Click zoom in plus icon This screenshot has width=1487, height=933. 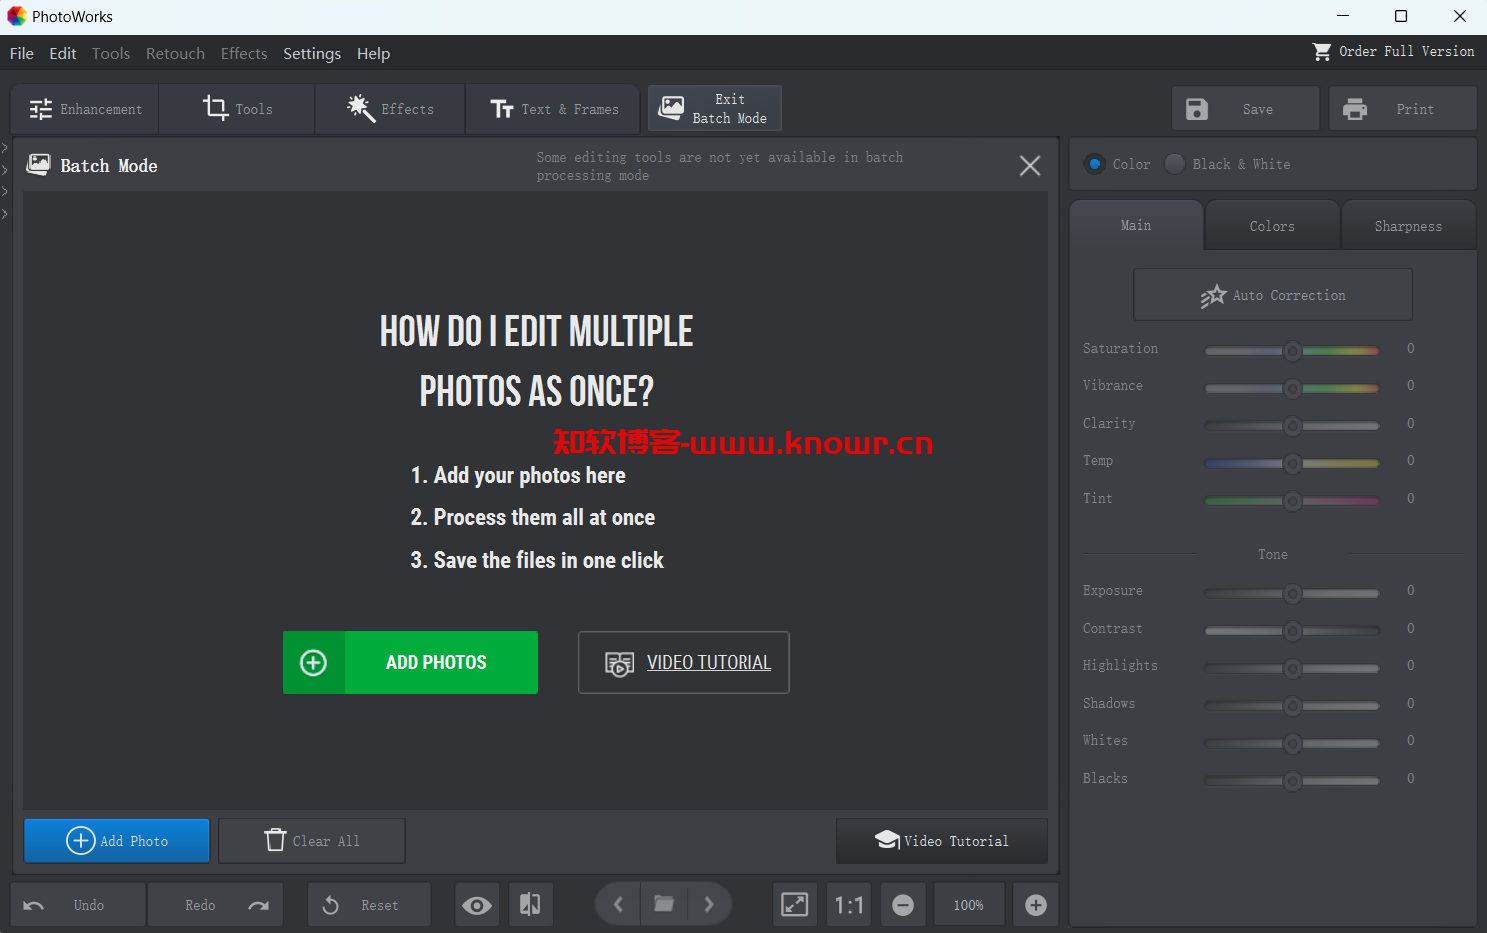[1036, 905]
